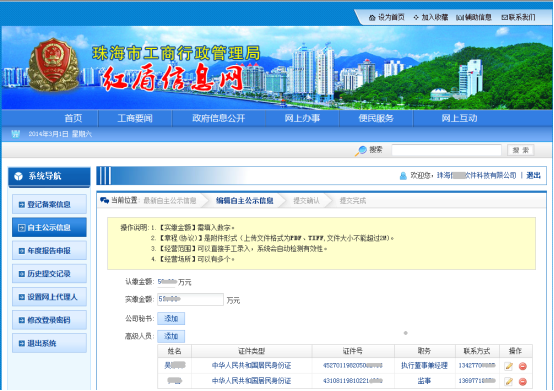Image resolution: width=554 pixels, height=391 pixels.
Task: Click the calendar icon beside the date
Action: (16, 134)
